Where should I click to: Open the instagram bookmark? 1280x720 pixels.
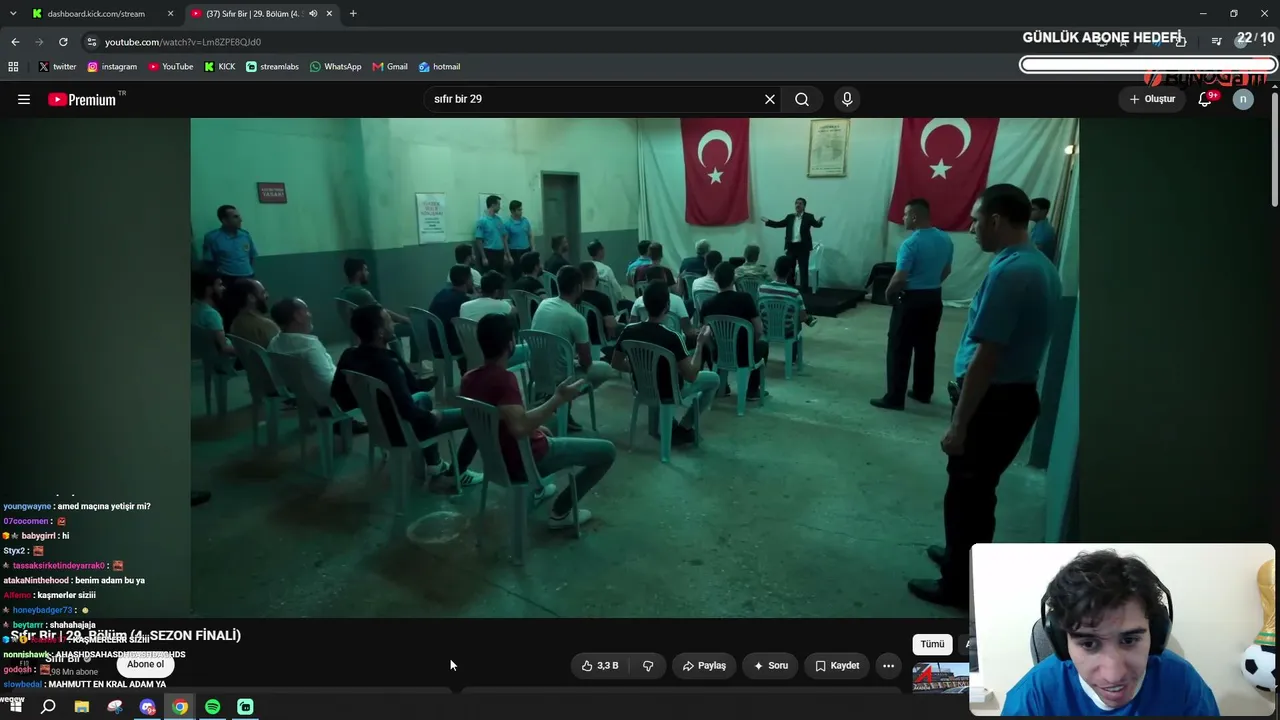pos(112,67)
